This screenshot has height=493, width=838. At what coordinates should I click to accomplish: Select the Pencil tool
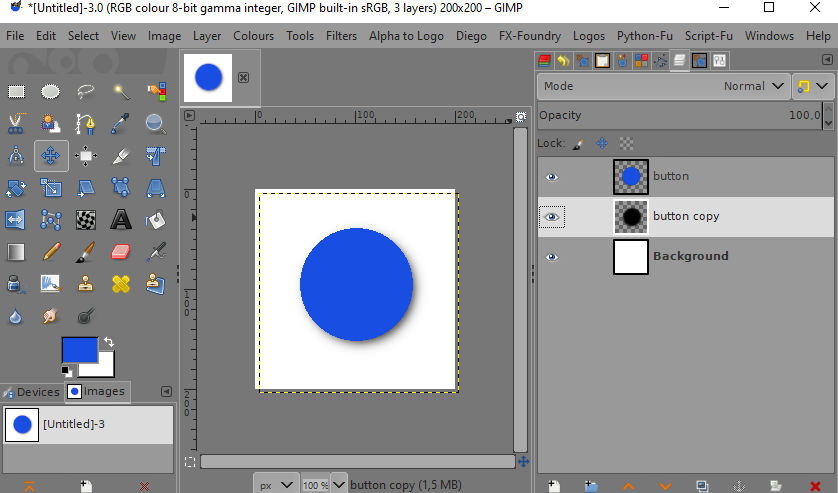tap(51, 251)
